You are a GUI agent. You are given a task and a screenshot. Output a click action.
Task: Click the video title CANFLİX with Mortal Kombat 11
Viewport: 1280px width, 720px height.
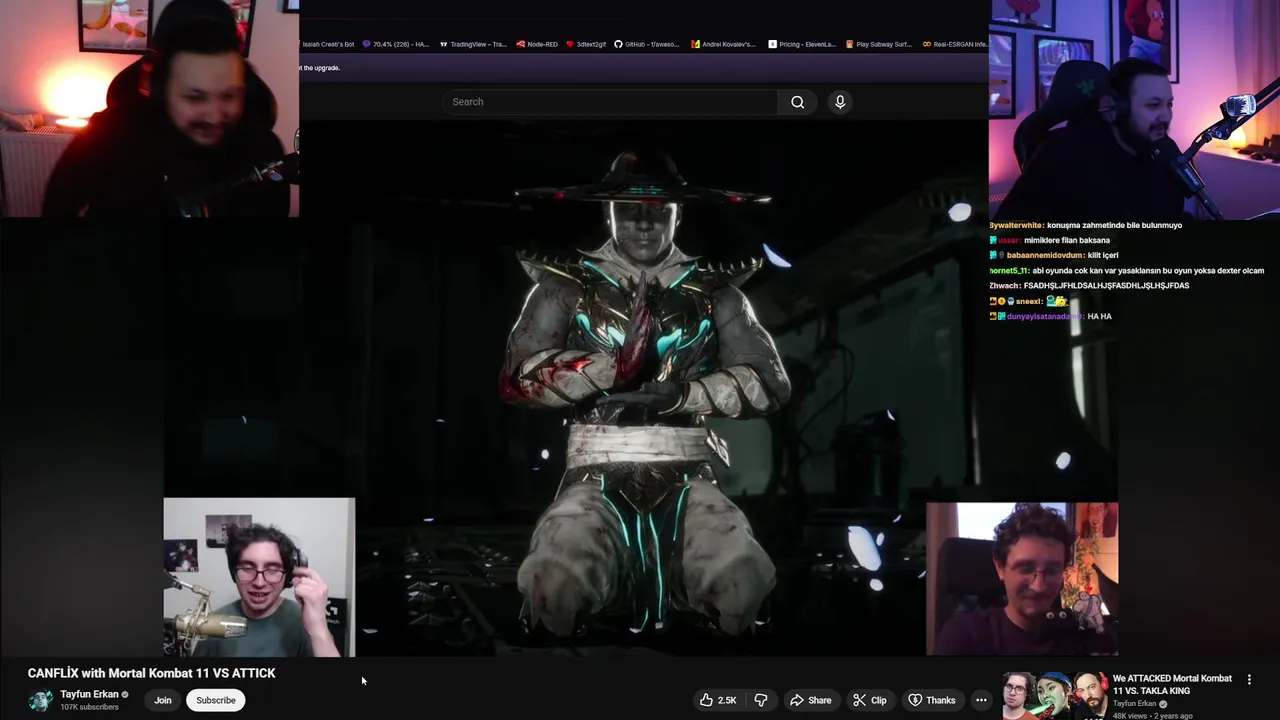(x=151, y=673)
